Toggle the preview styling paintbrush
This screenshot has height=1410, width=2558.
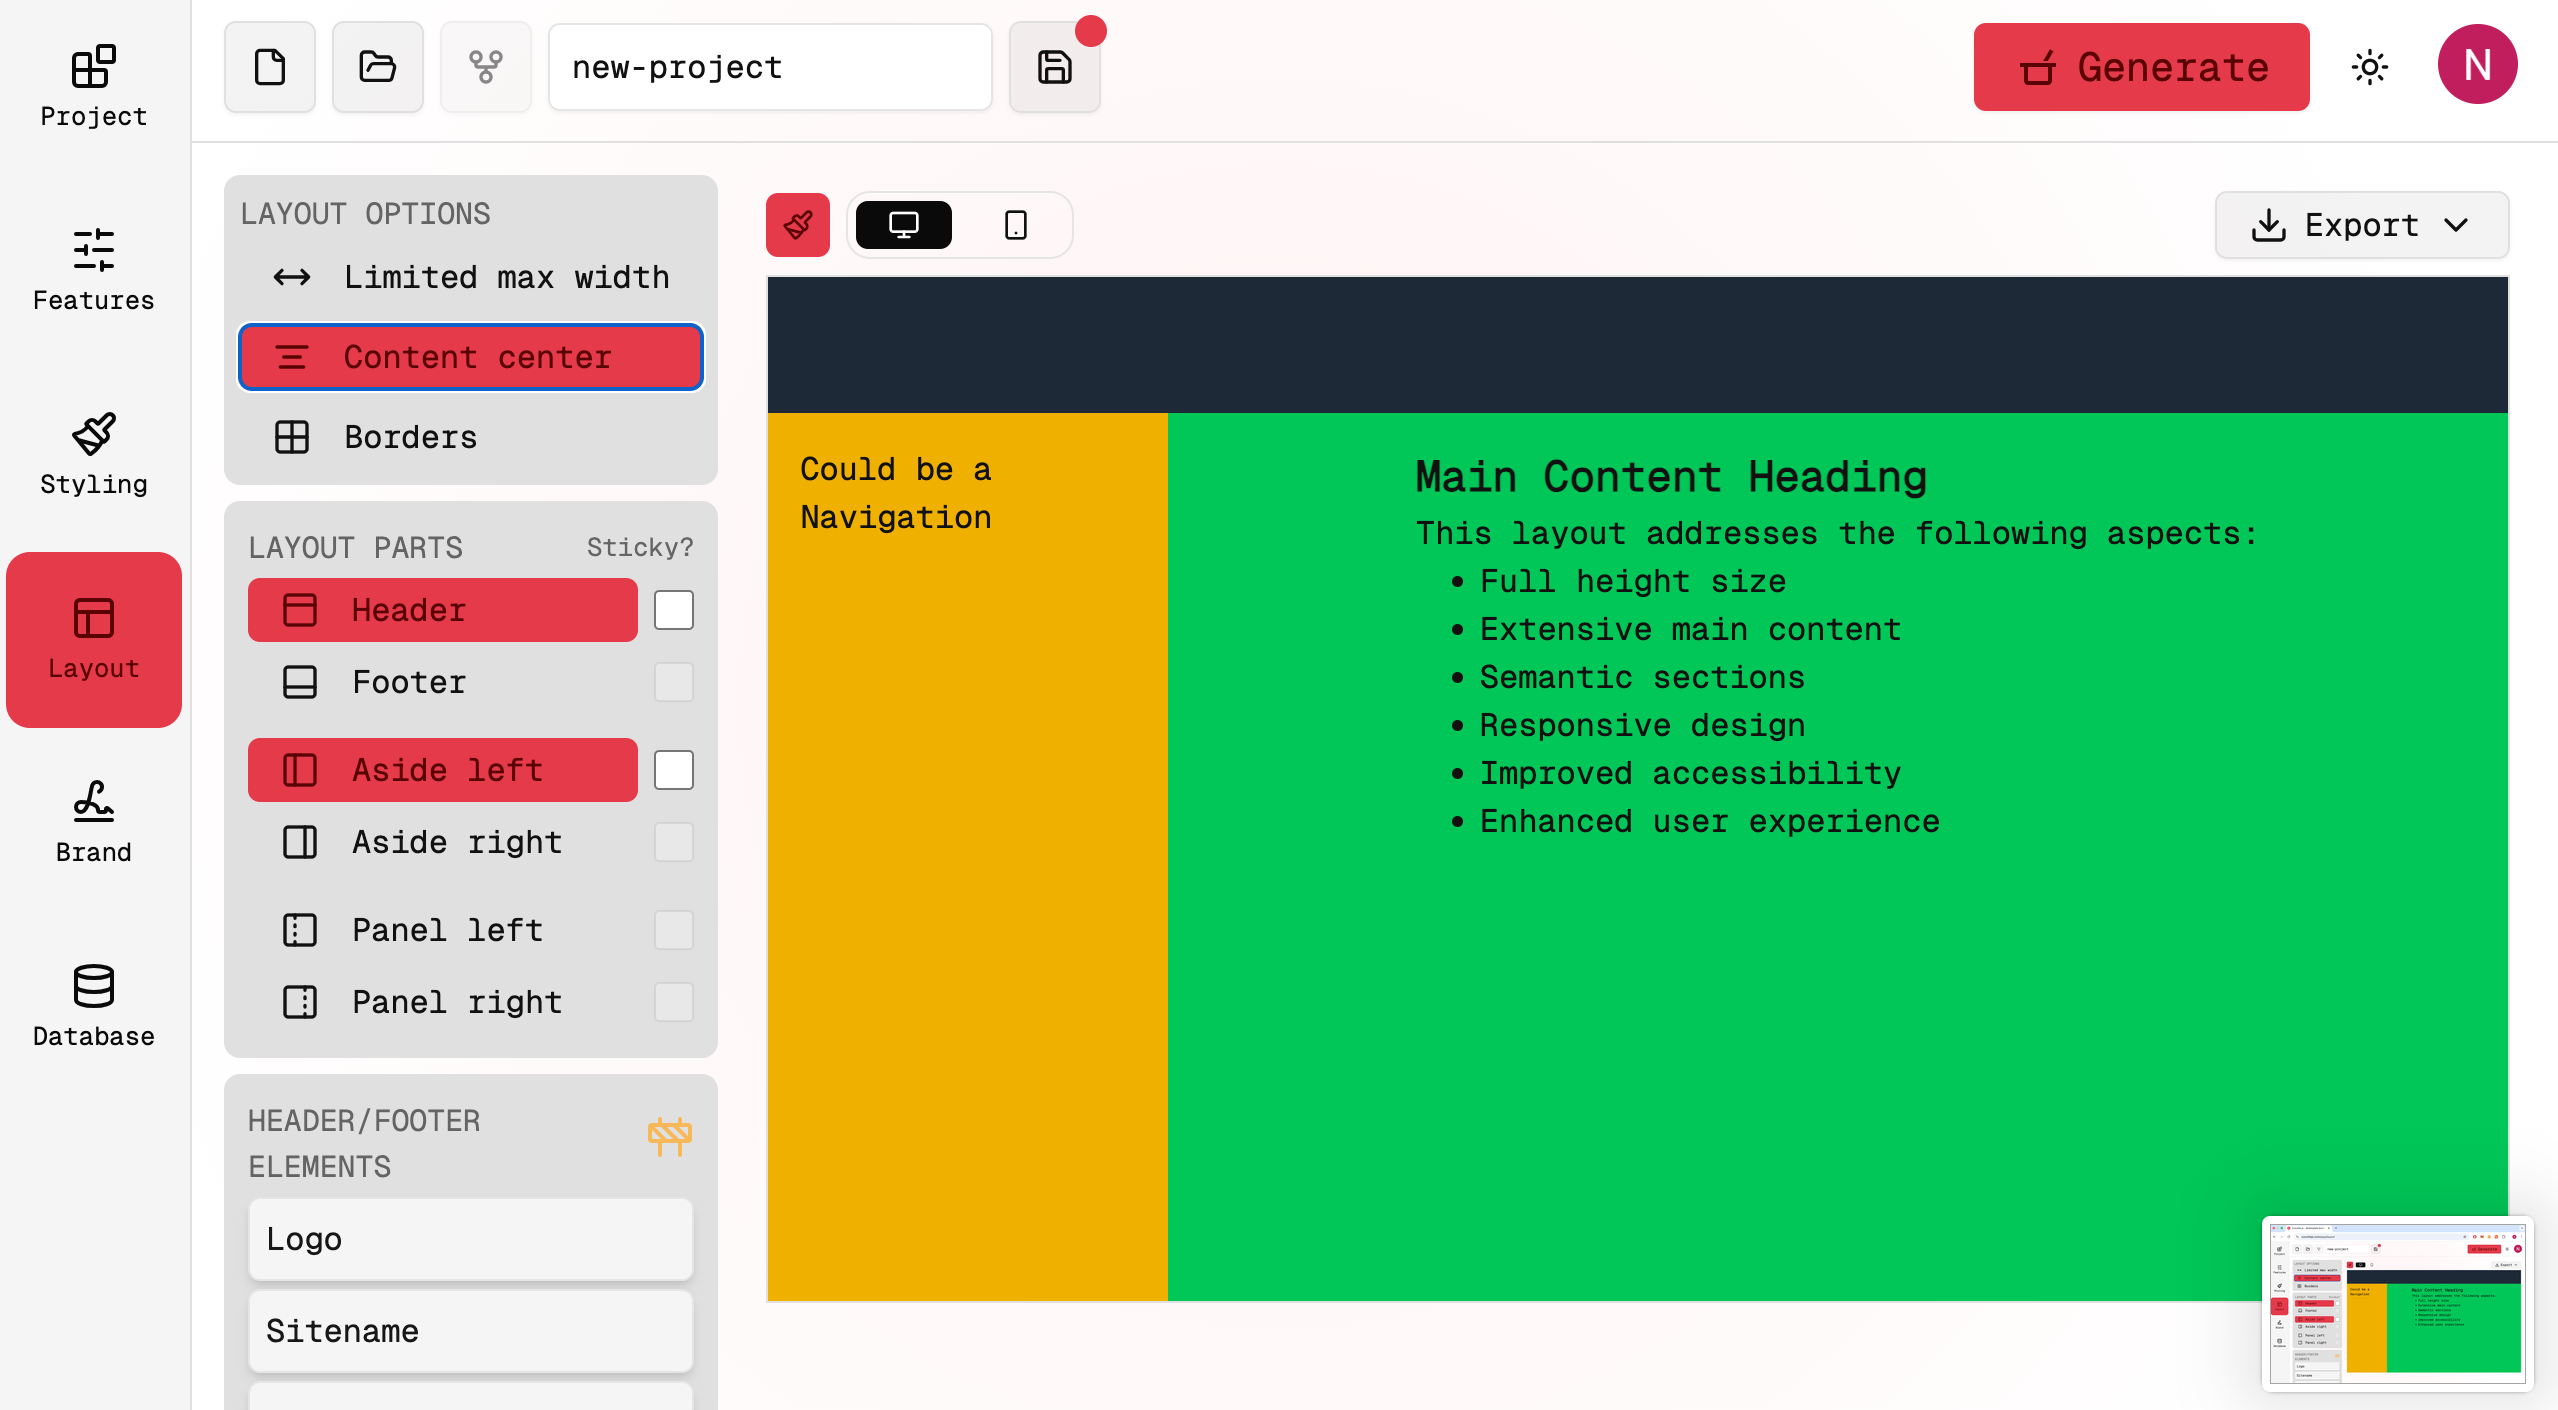[797, 224]
